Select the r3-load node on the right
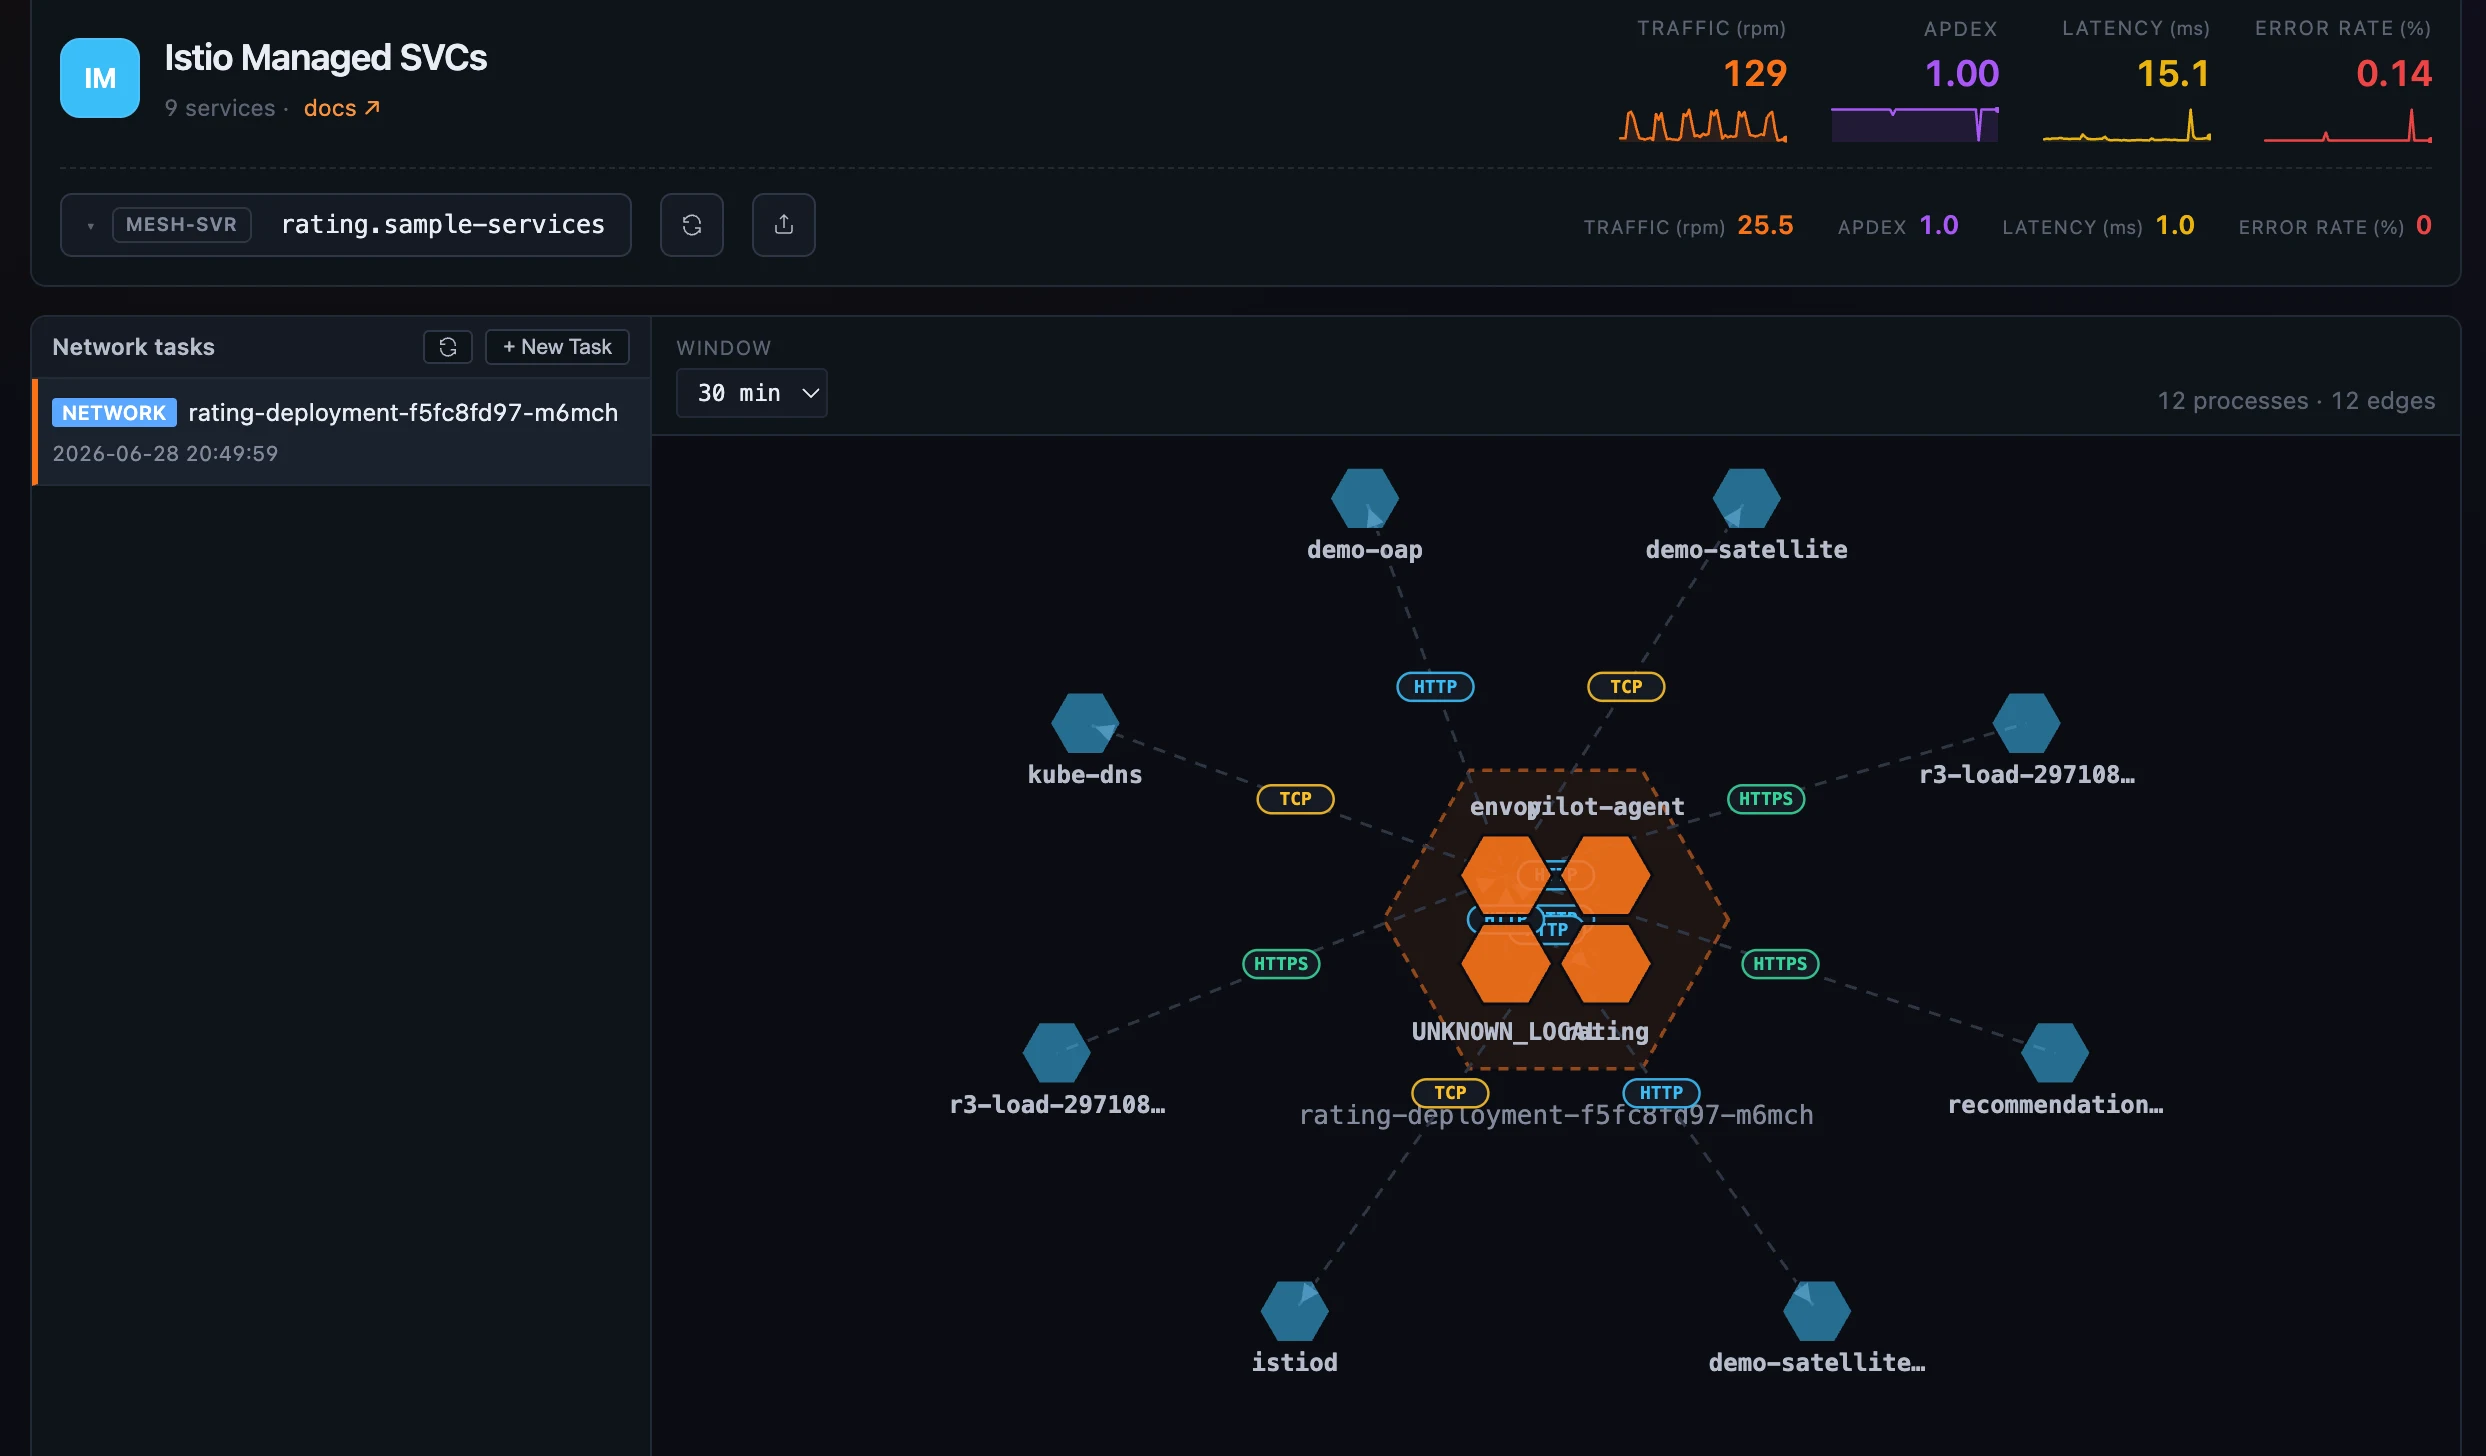This screenshot has width=2486, height=1456. click(2027, 723)
